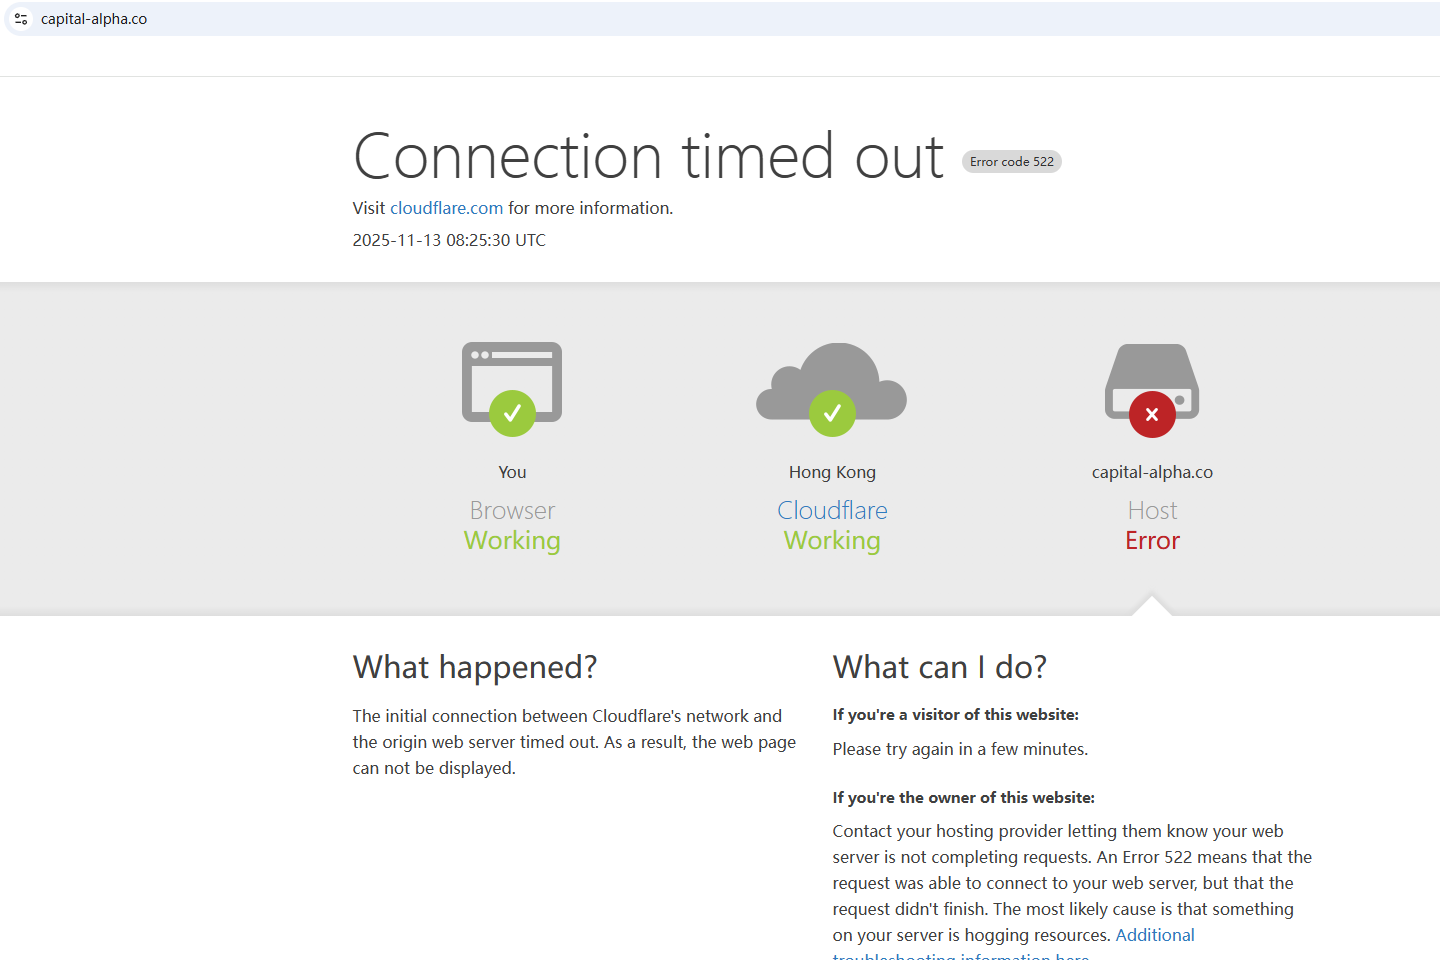1440x960 pixels.
Task: Open site information icon in address bar
Action: [x=21, y=19]
